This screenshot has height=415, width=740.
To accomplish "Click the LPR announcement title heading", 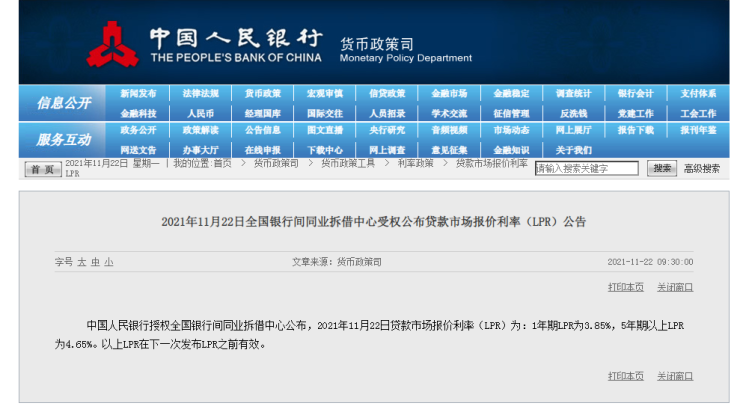I will 374,221.
